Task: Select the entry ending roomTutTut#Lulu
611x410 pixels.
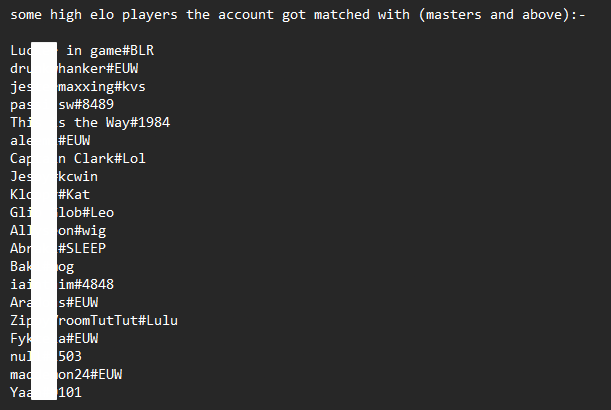Action: 94,320
